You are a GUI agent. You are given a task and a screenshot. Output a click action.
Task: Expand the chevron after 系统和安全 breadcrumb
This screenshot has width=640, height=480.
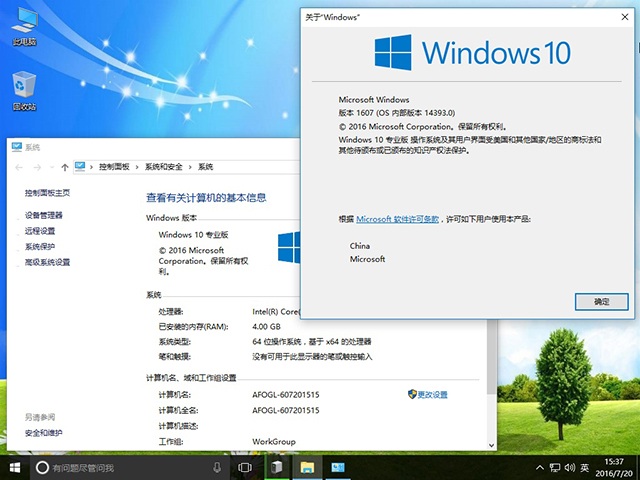(190, 167)
